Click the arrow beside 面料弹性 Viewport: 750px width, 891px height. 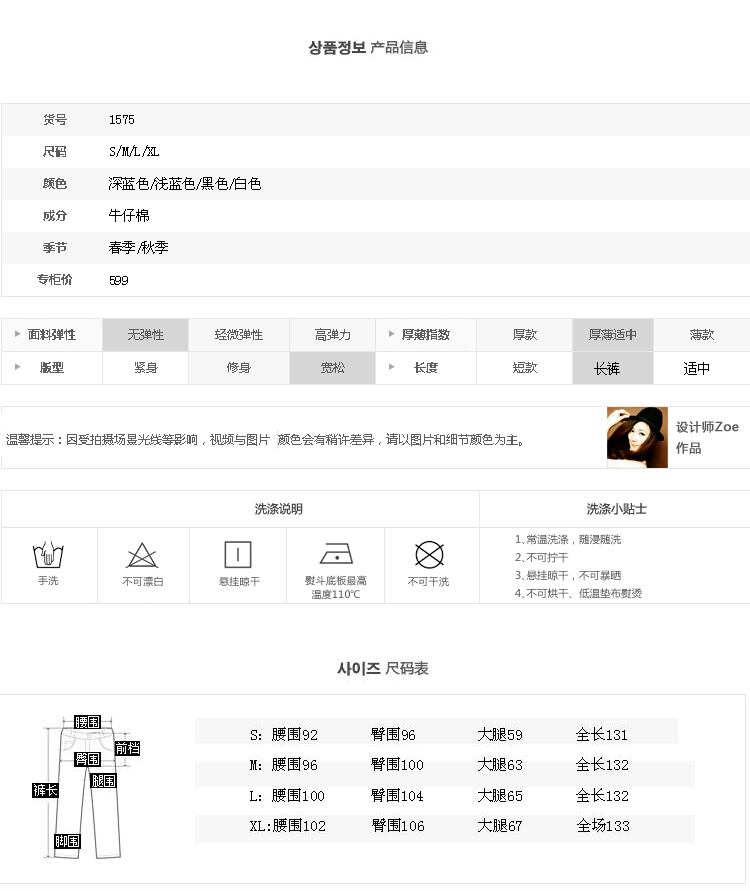[18, 334]
